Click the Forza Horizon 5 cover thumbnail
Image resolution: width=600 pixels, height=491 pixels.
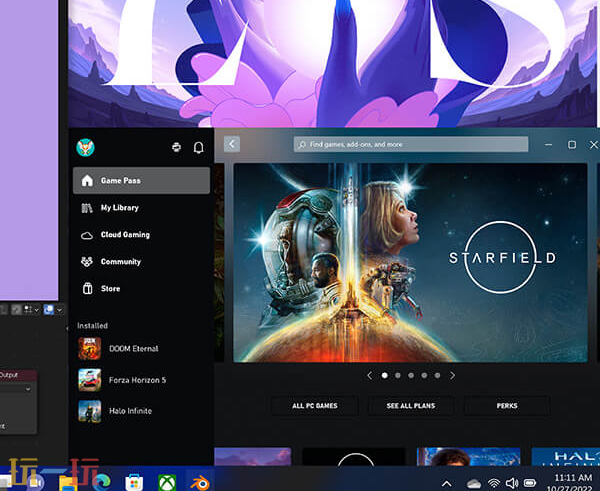click(x=90, y=380)
